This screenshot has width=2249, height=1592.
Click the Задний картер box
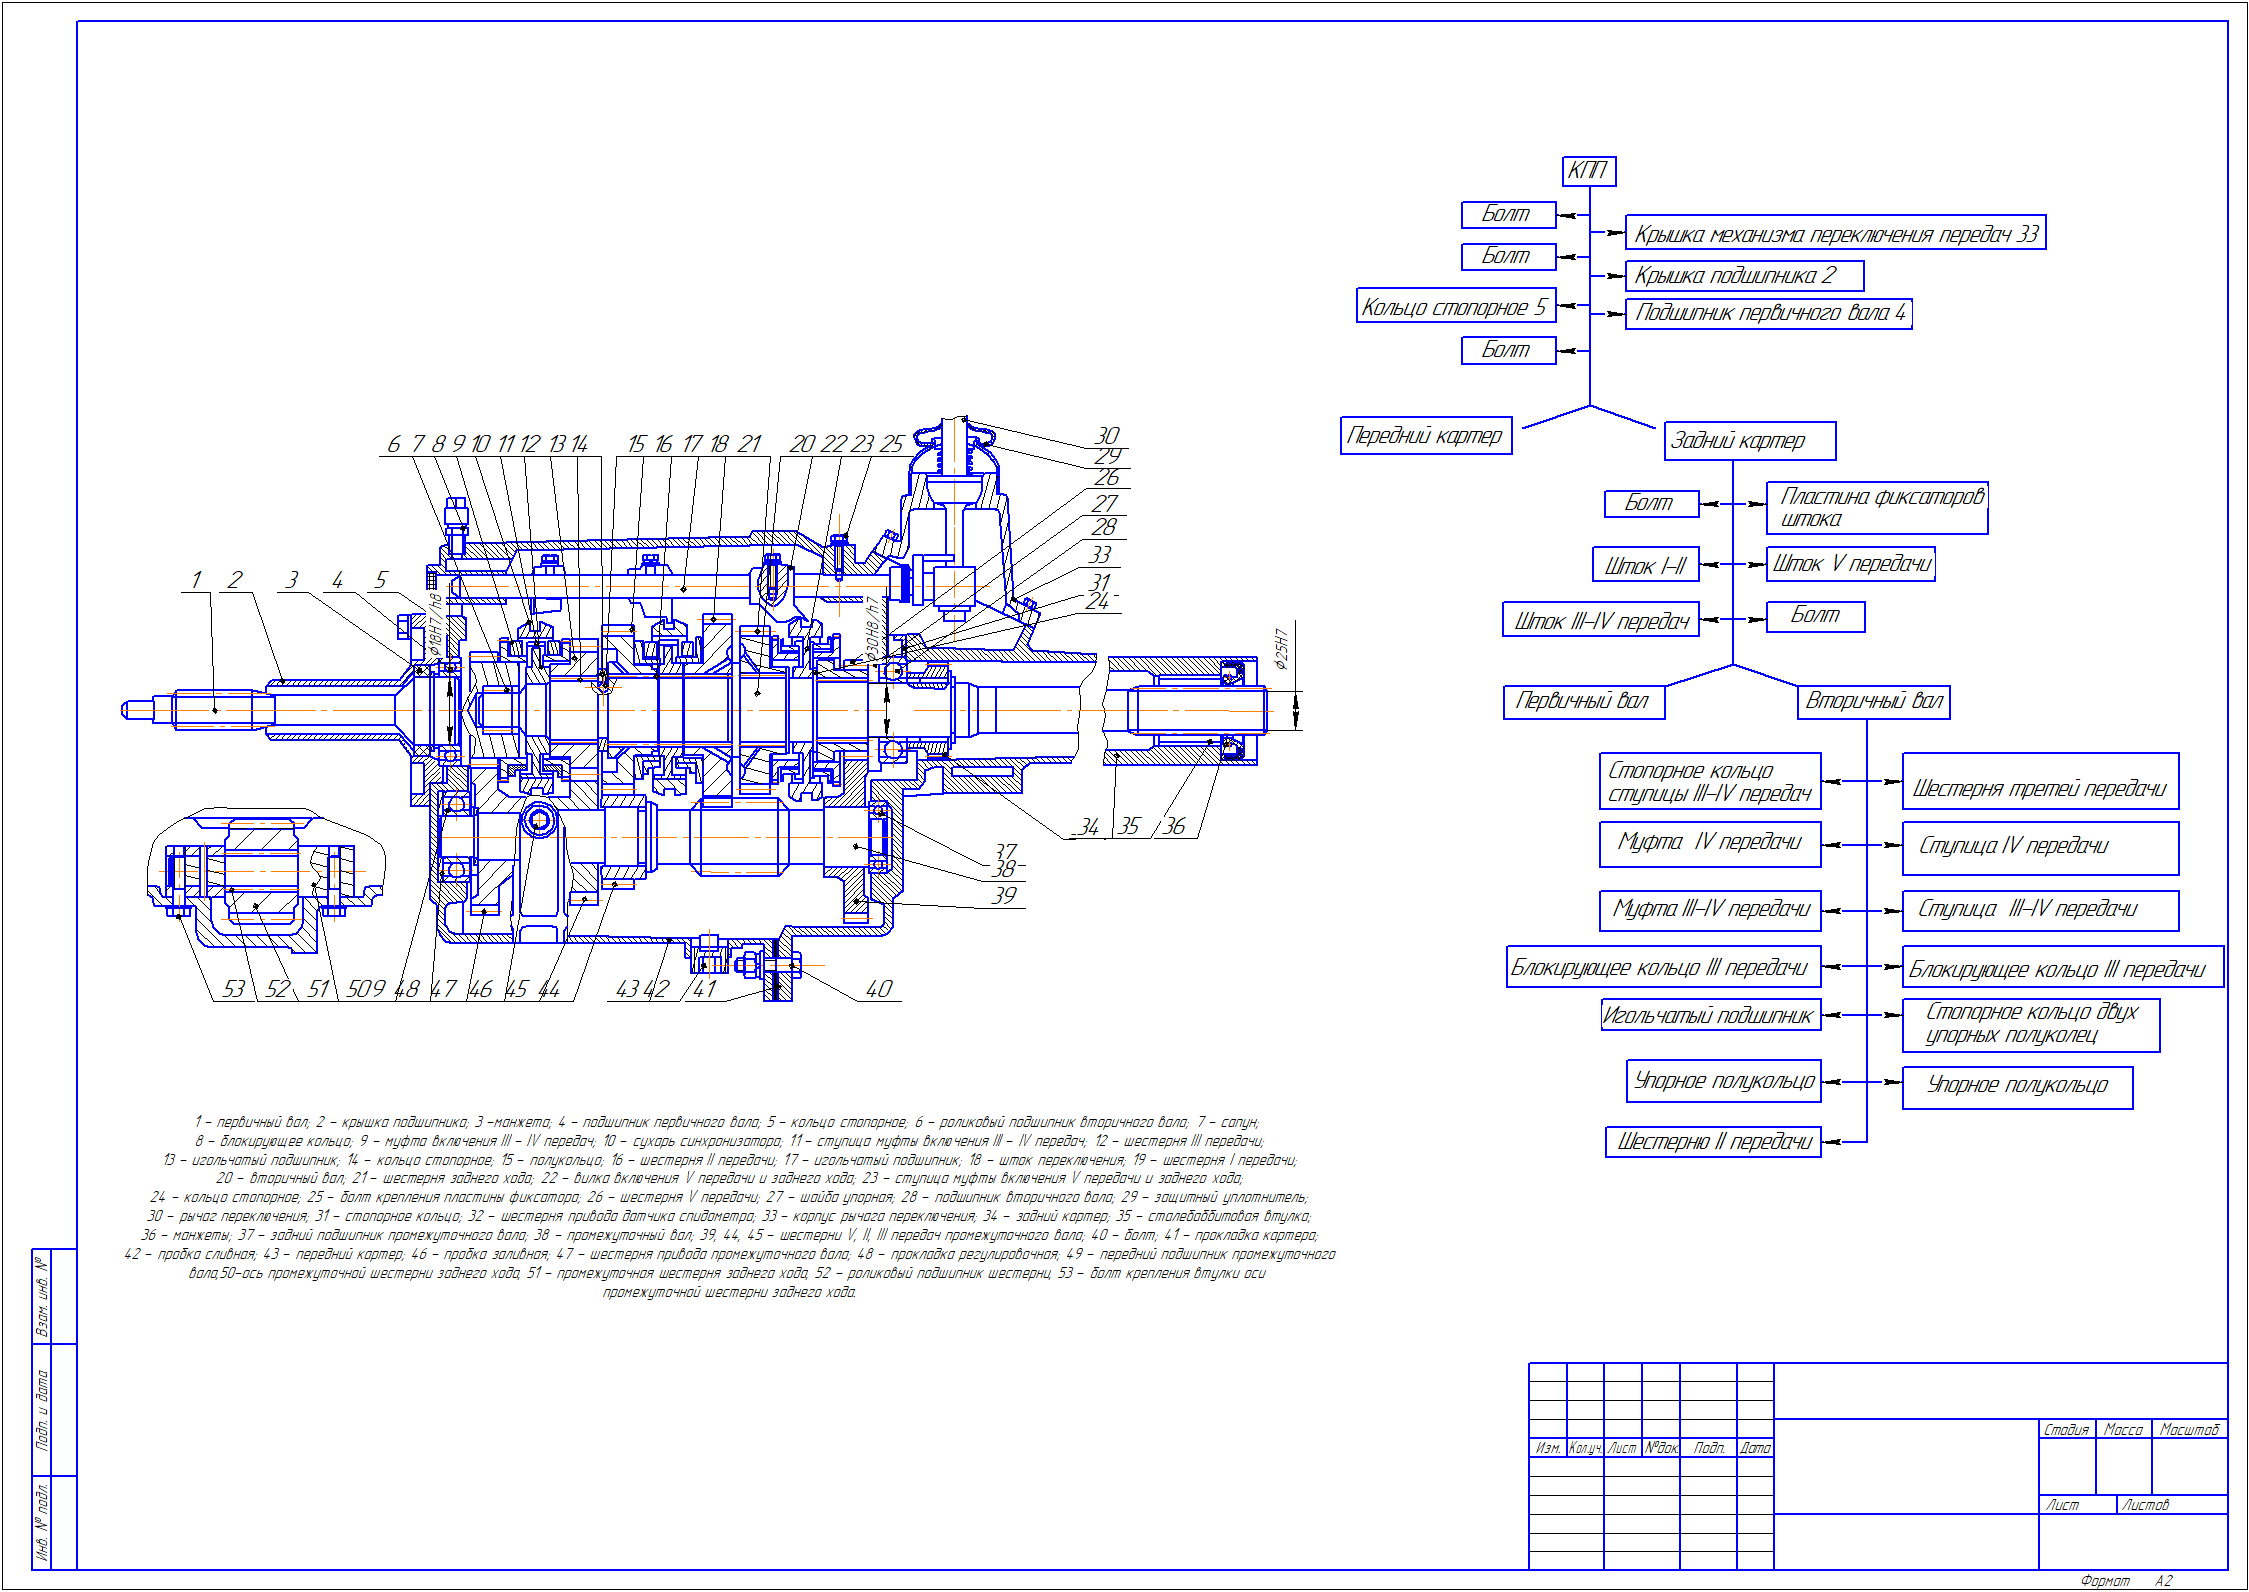pos(1749,441)
